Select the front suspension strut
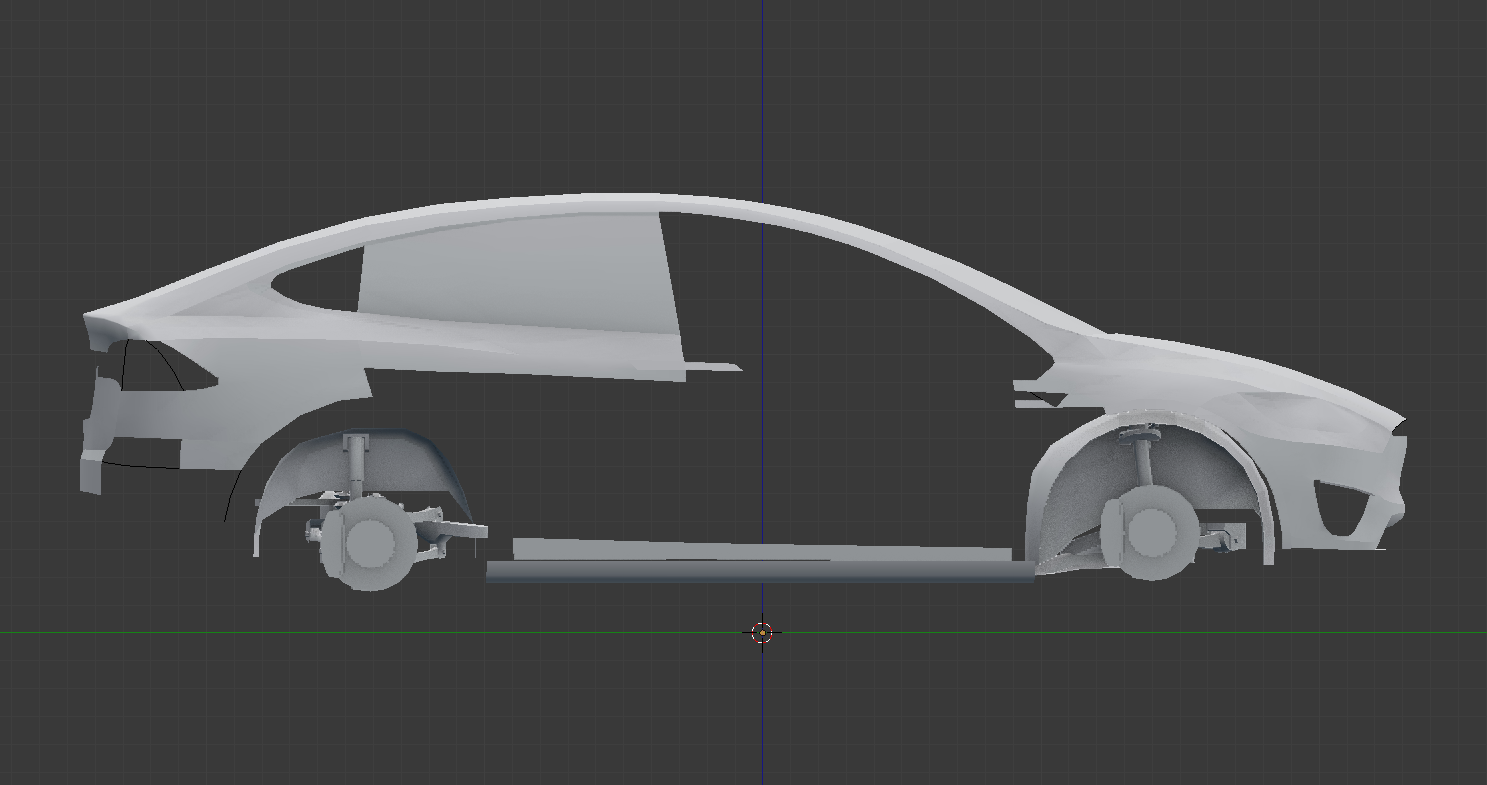The width and height of the screenshot is (1487, 785). [1144, 461]
